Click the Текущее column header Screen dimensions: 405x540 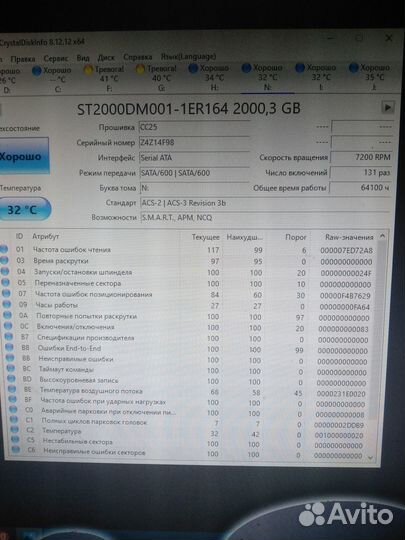pos(206,237)
